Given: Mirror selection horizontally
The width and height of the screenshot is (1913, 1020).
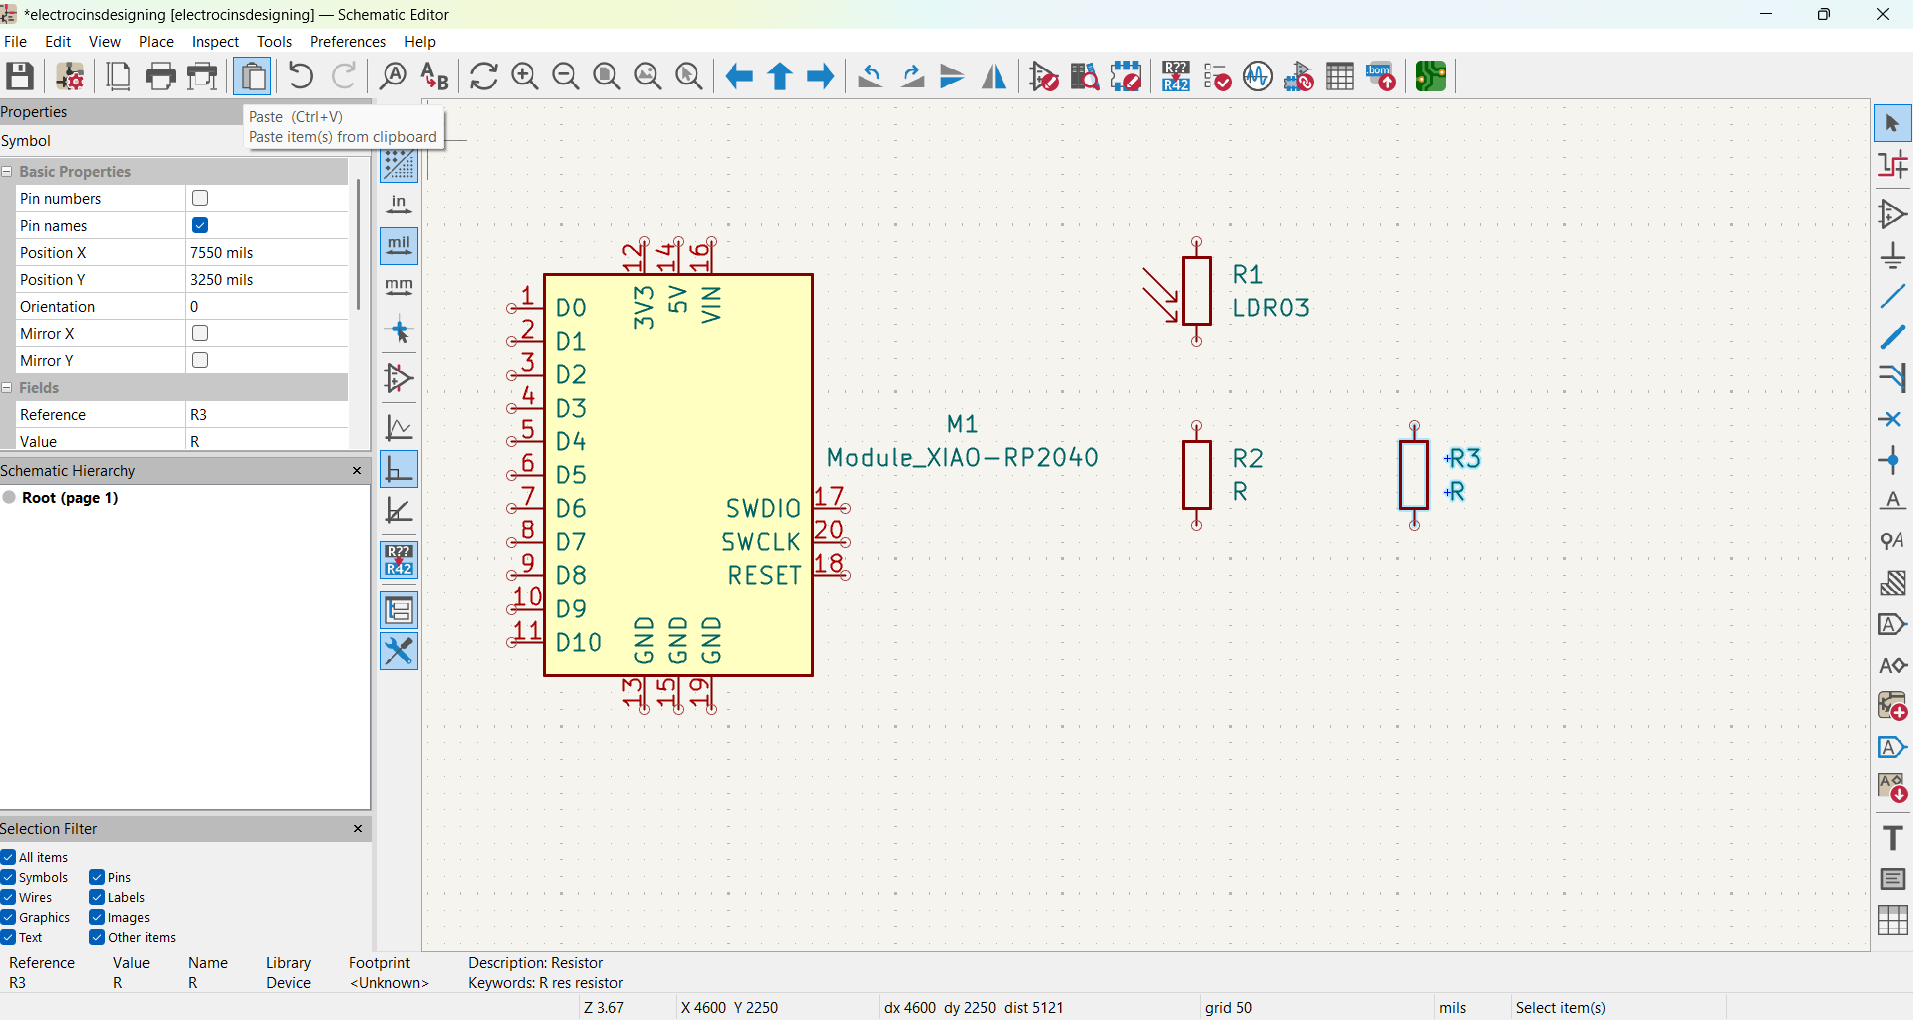Looking at the screenshot, I should pyautogui.click(x=994, y=76).
